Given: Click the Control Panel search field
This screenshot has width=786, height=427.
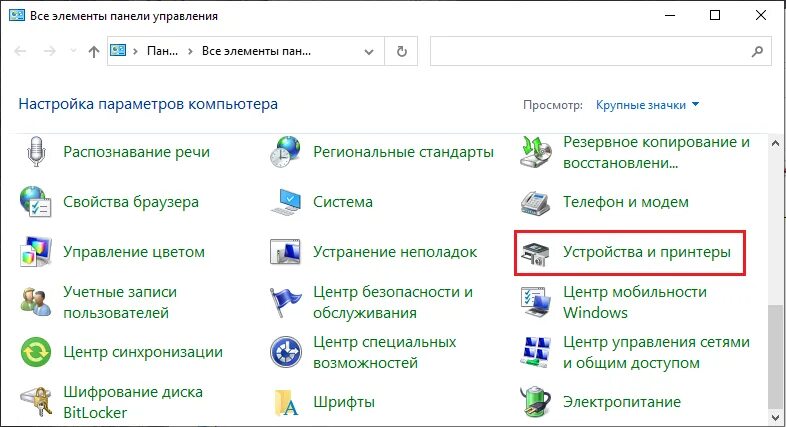Looking at the screenshot, I should tap(601, 51).
